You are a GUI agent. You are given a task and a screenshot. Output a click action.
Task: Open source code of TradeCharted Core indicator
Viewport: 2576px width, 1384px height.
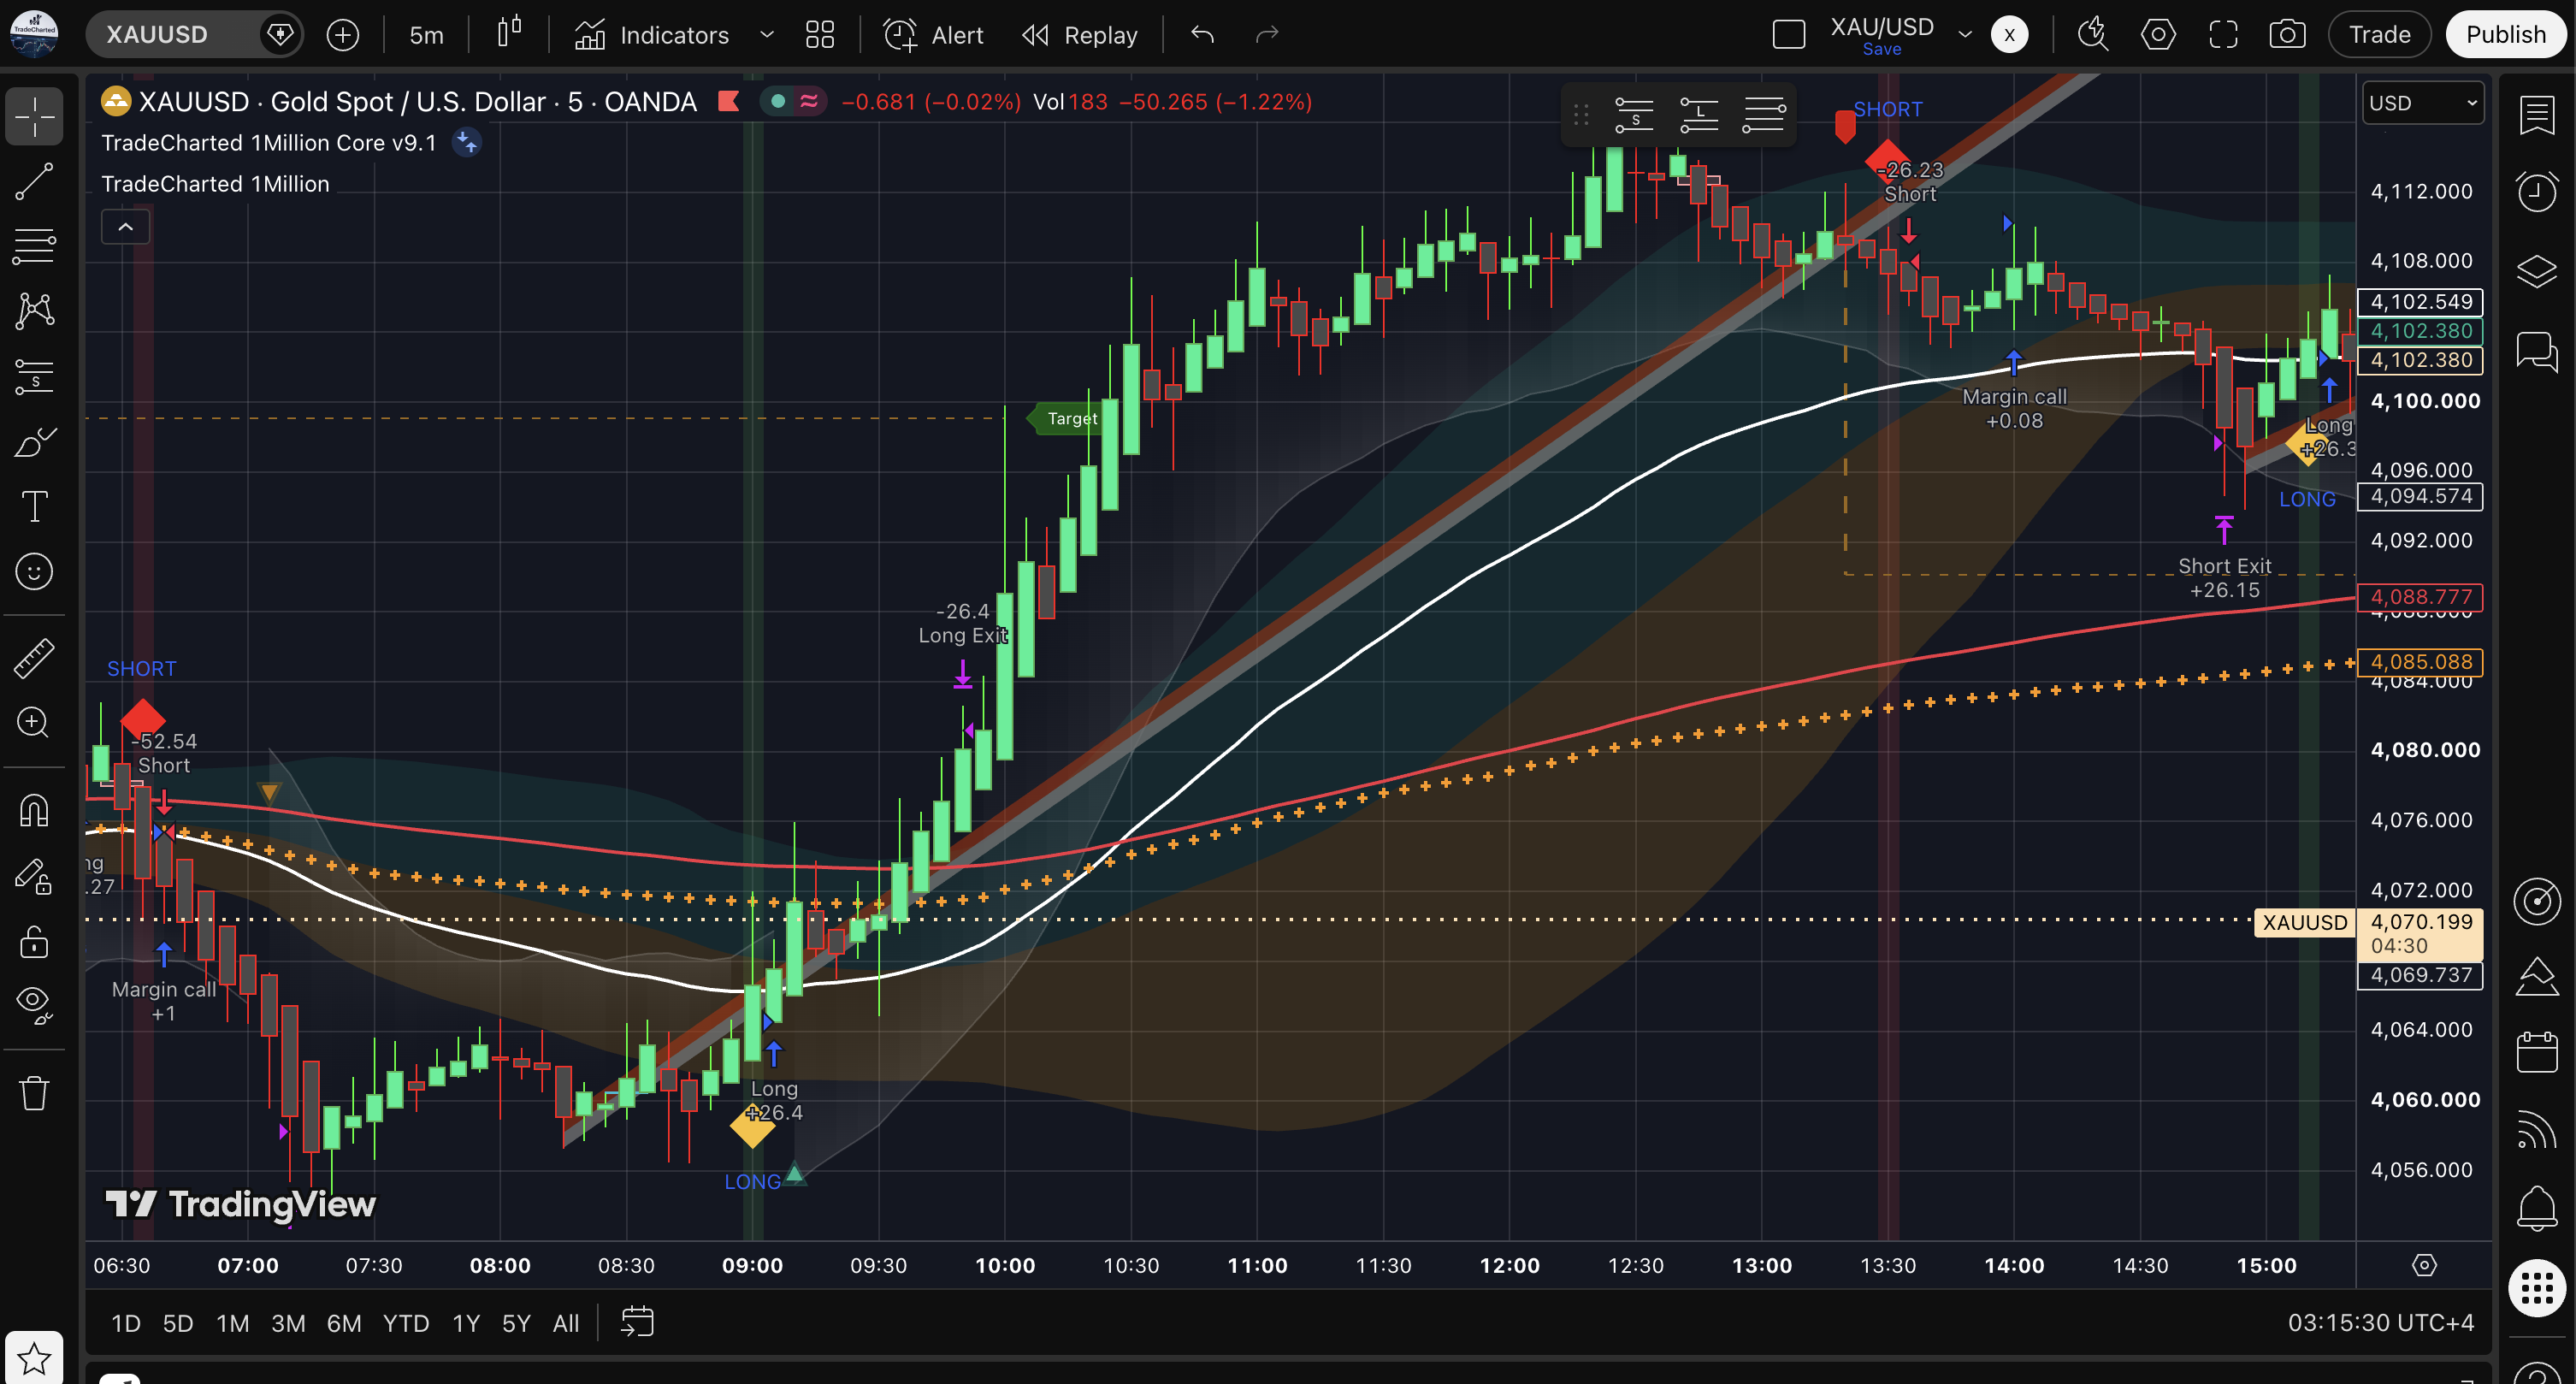coord(466,143)
